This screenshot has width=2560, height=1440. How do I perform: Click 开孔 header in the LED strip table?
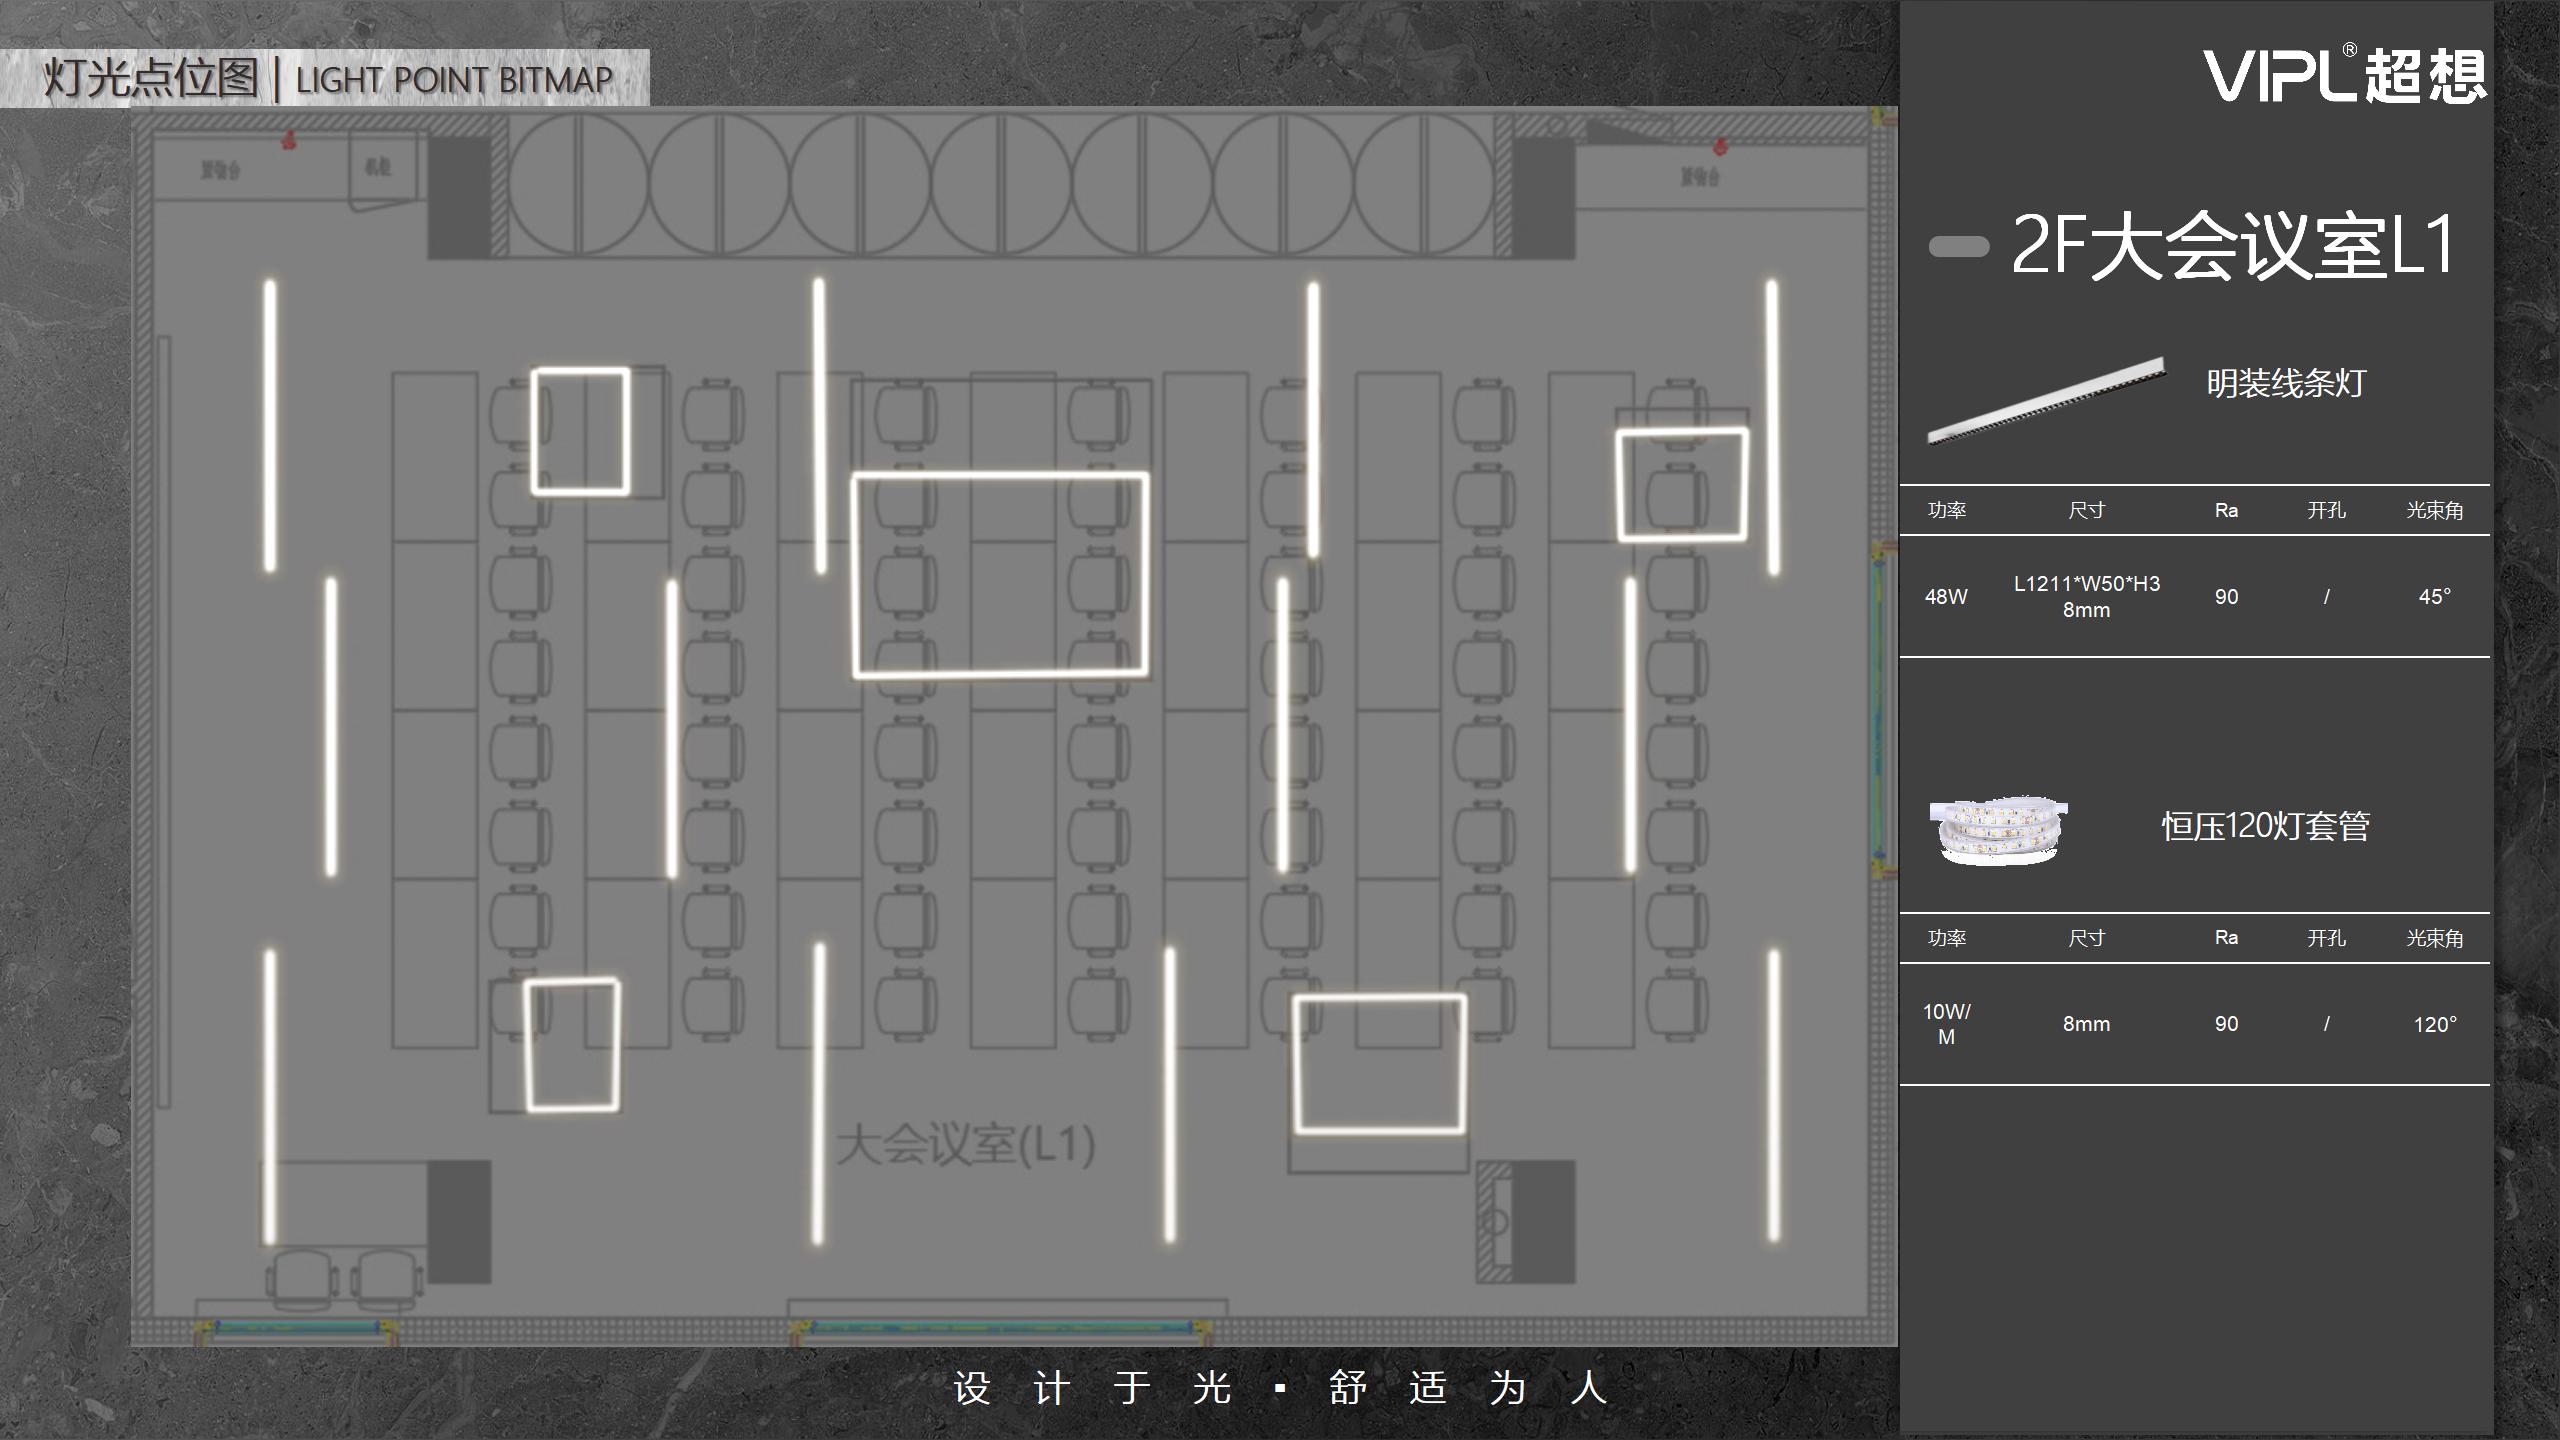2327,938
